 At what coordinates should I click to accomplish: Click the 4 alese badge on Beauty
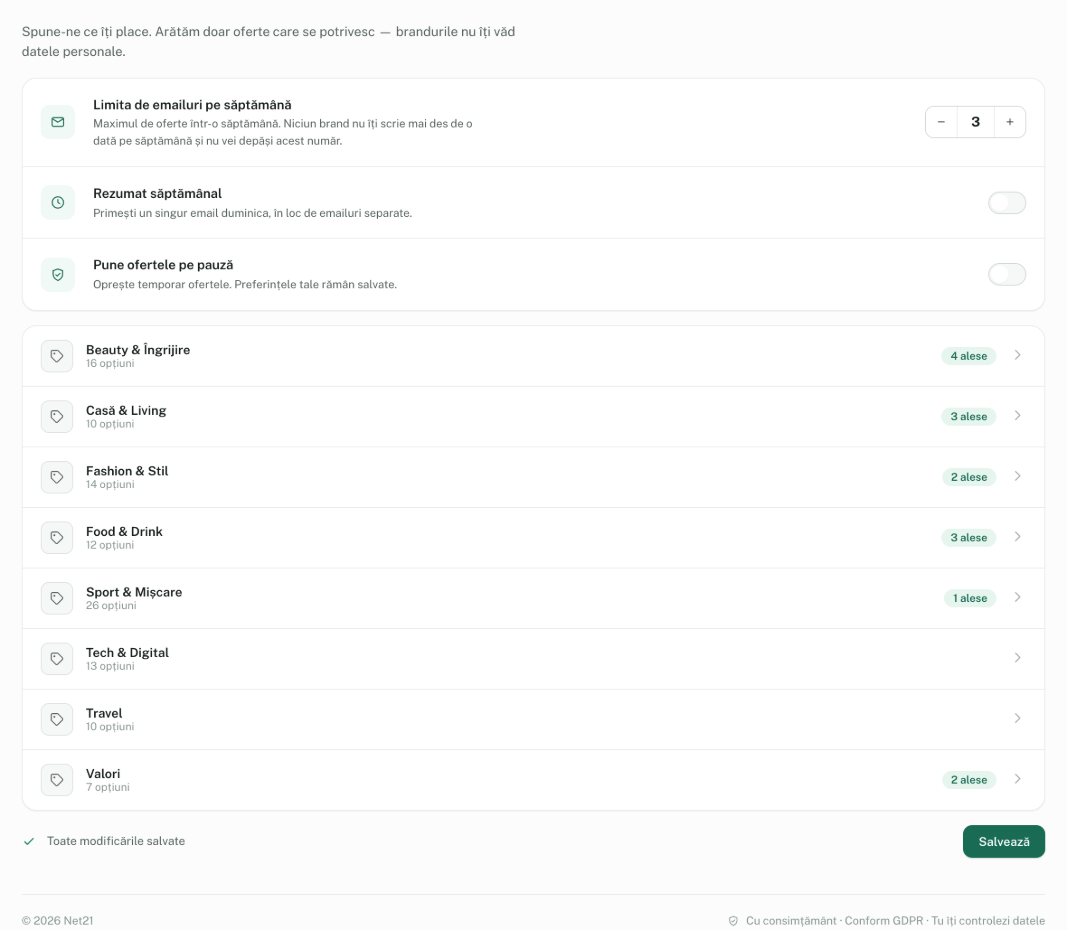968,356
